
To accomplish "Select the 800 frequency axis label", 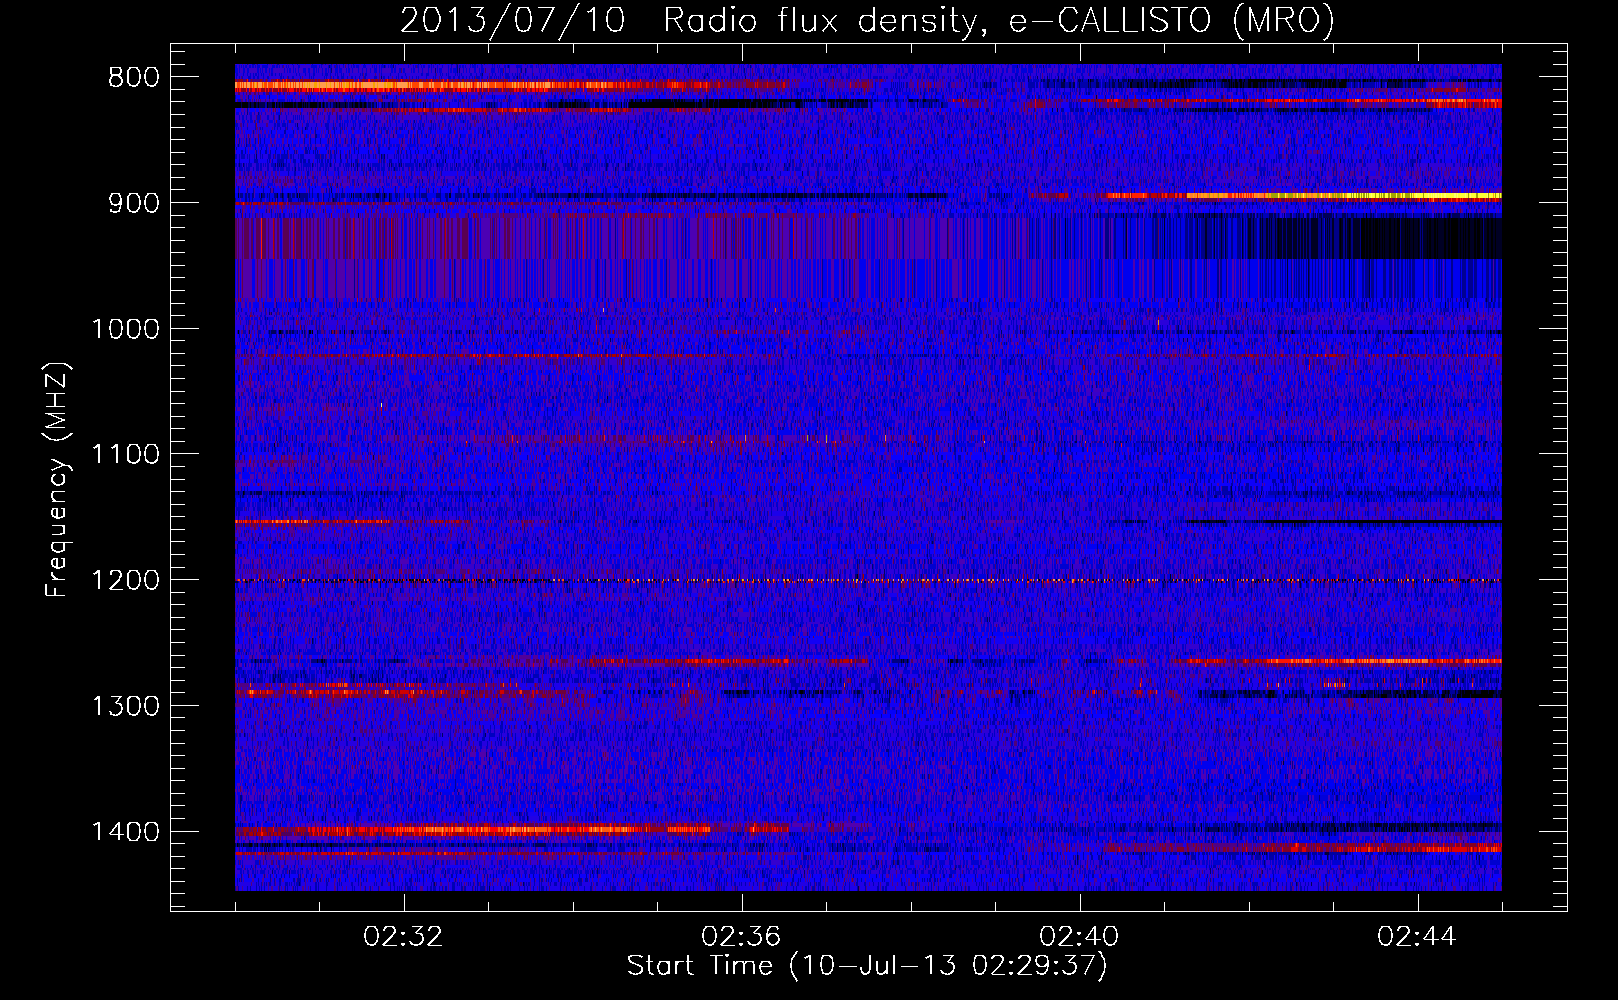I will point(133,78).
